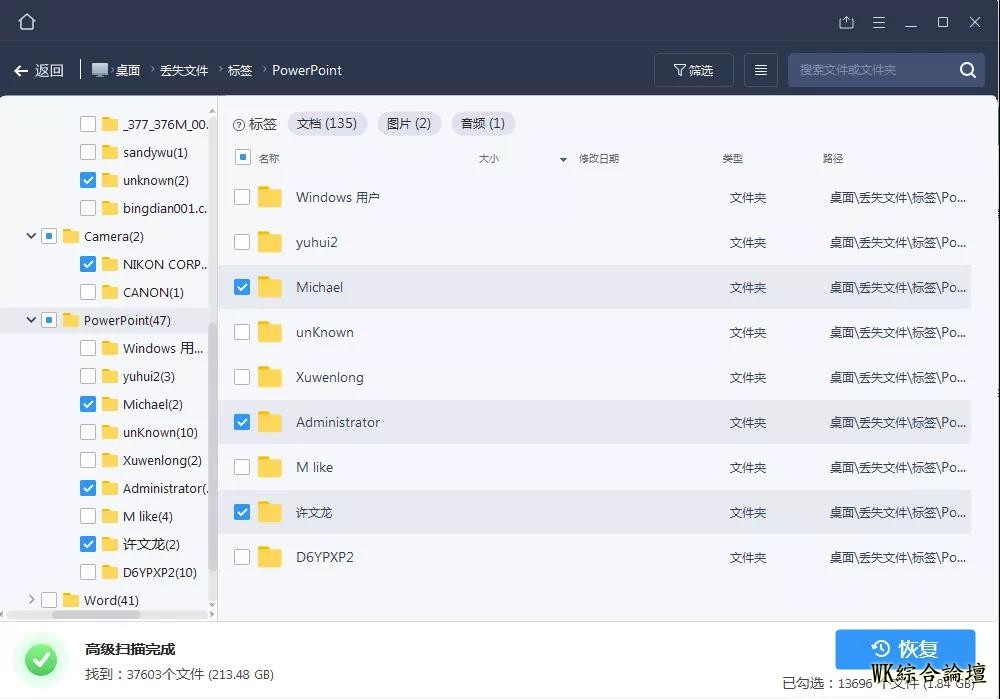
Task: Toggle the select-all checkbox beside 名称
Action: coord(242,158)
